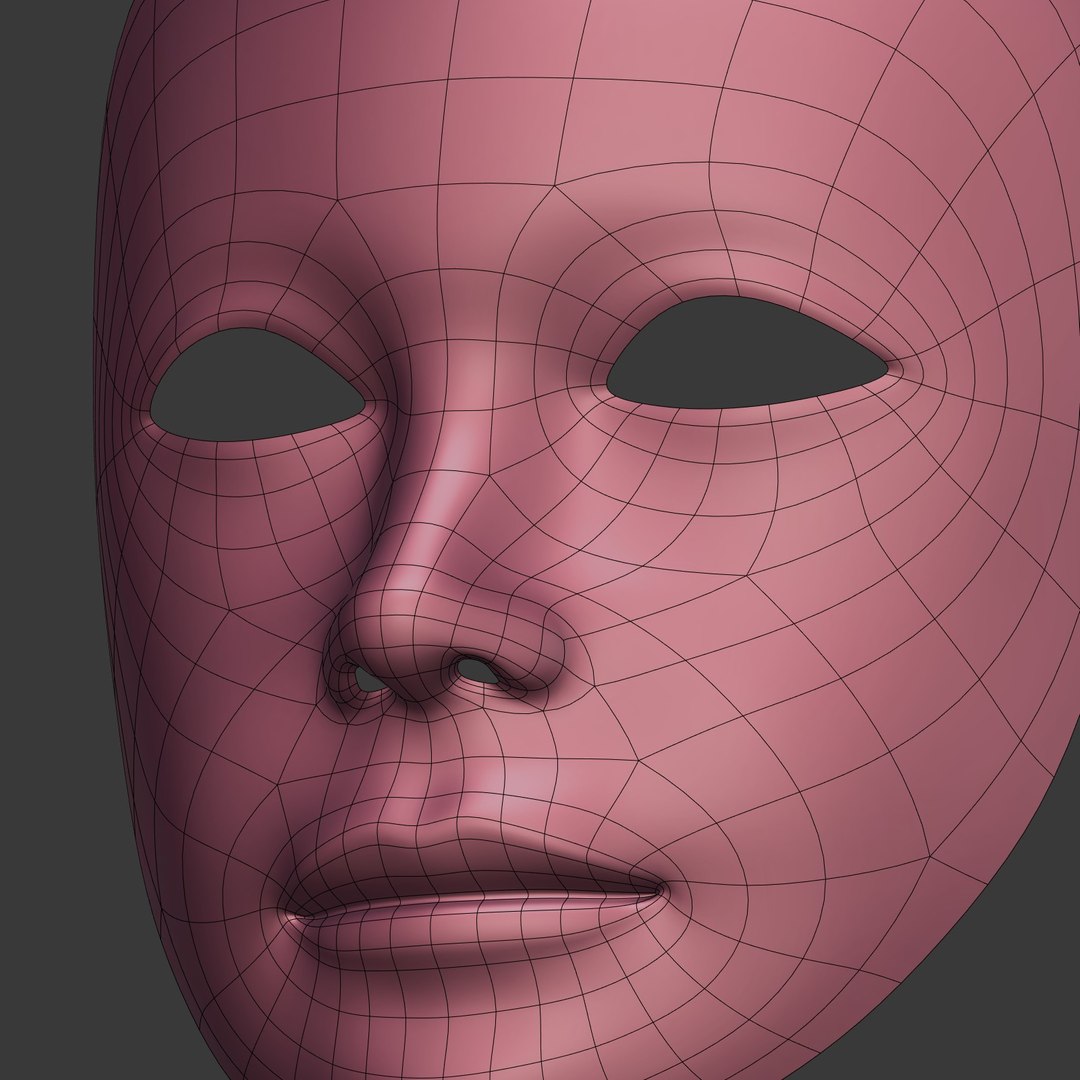Click the inner corner of smaller eye
The height and width of the screenshot is (1080, 1080).
pos(364,405)
